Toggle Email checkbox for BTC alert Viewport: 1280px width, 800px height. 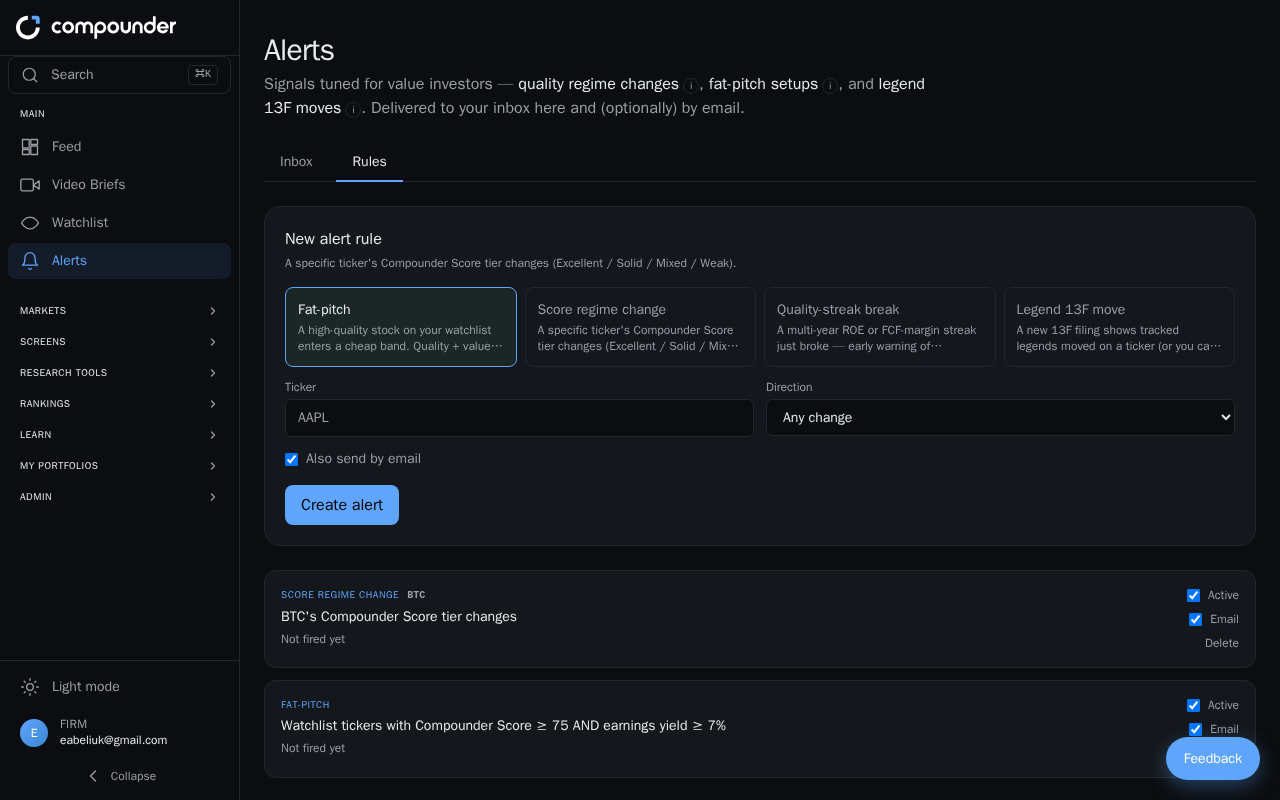pos(1195,619)
